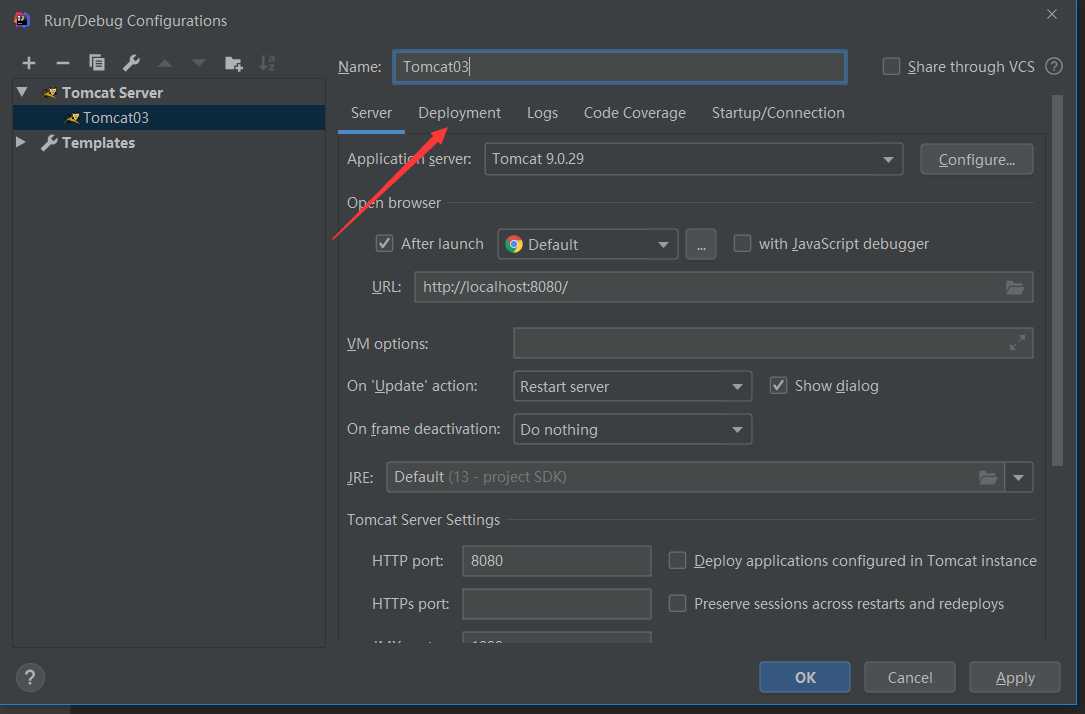Create a new folder in the toolbar

coord(234,64)
